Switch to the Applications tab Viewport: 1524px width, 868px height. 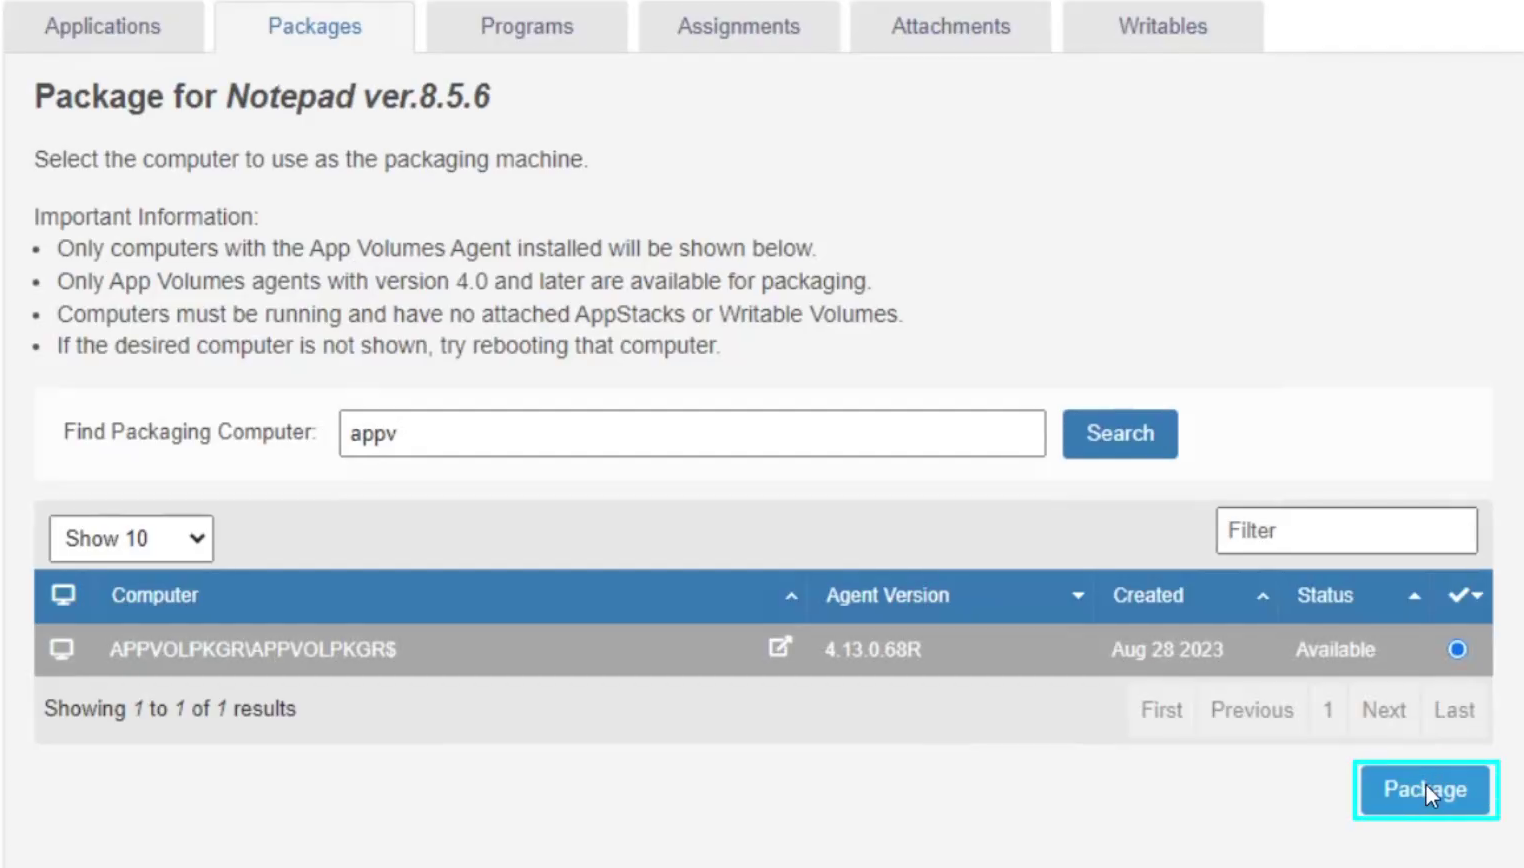(102, 27)
